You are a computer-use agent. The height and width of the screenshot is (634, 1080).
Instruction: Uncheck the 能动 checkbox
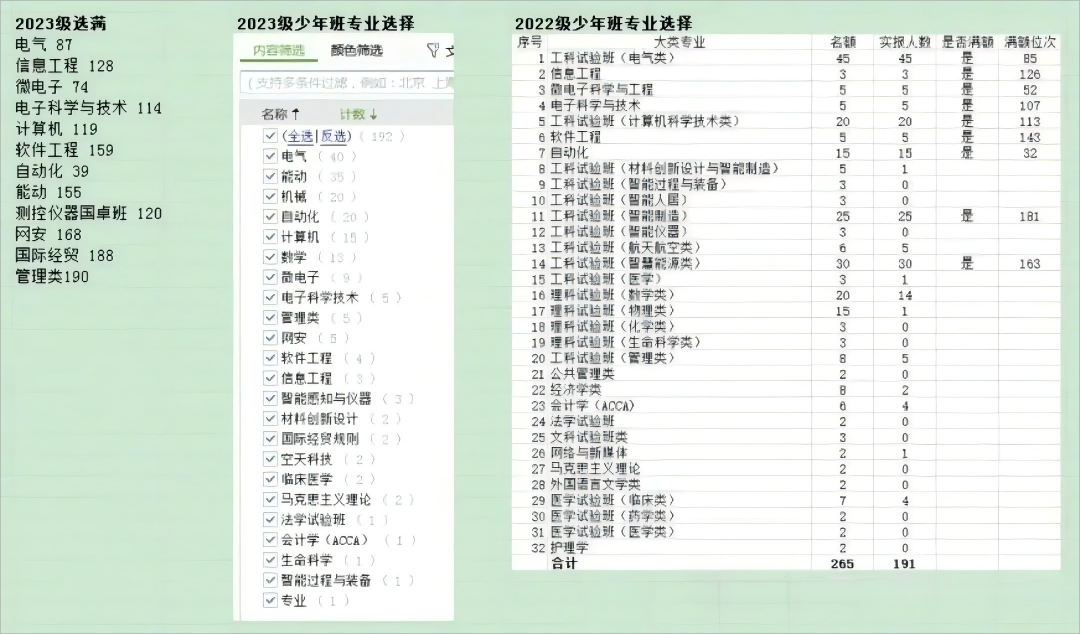(269, 176)
